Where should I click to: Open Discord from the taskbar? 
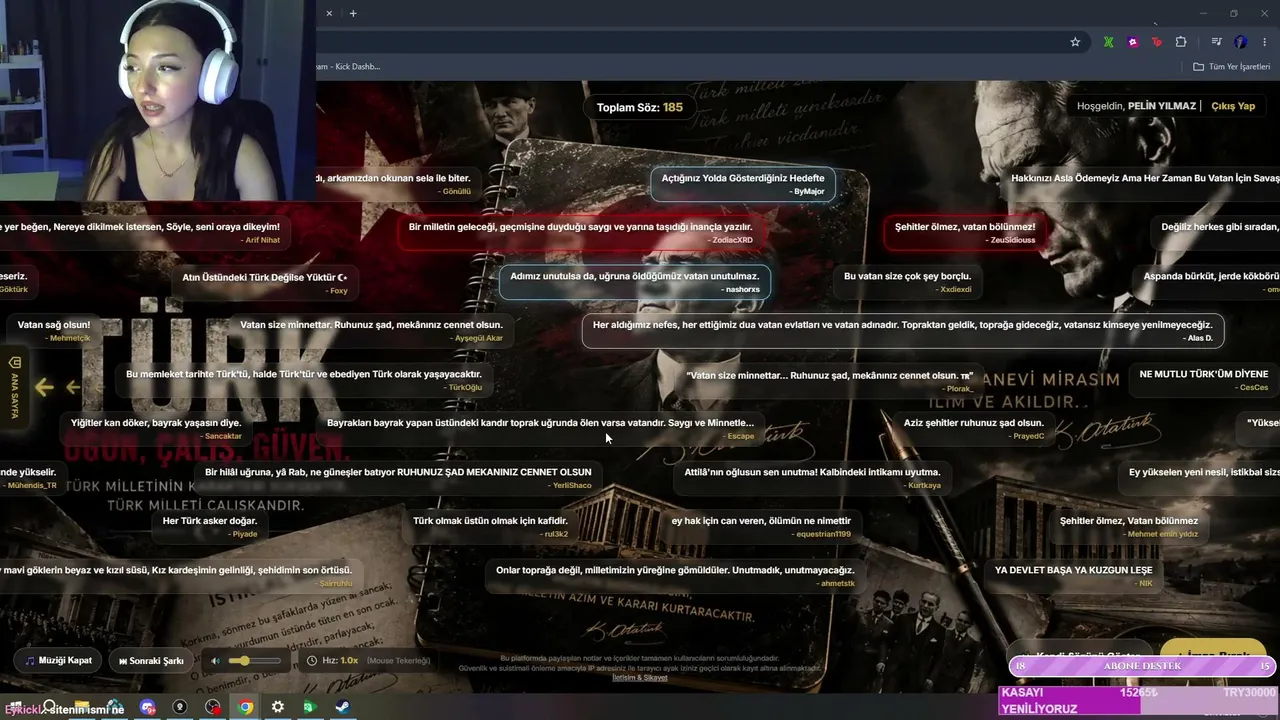pos(148,707)
